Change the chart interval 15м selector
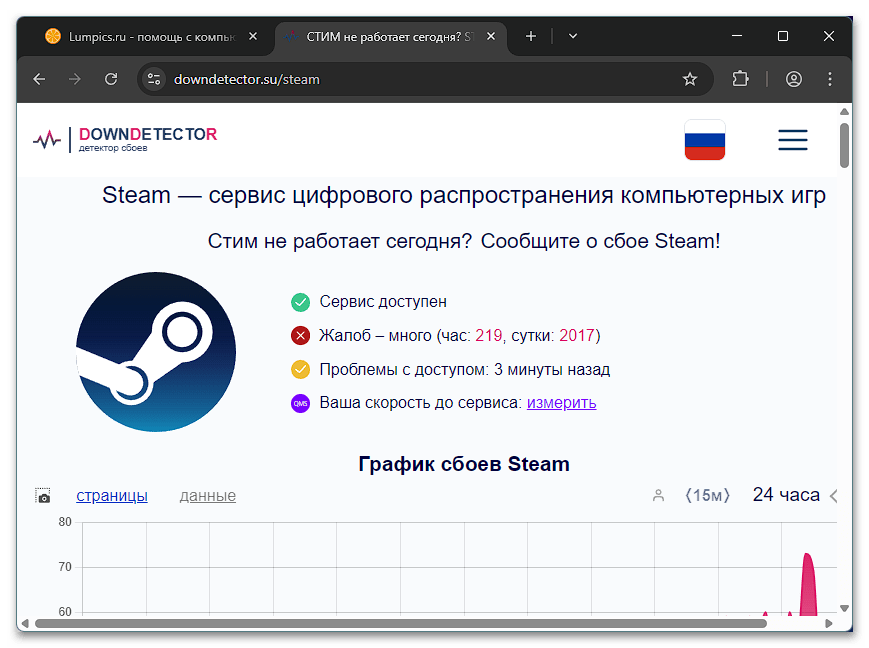This screenshot has height=648, width=869. pyautogui.click(x=708, y=496)
